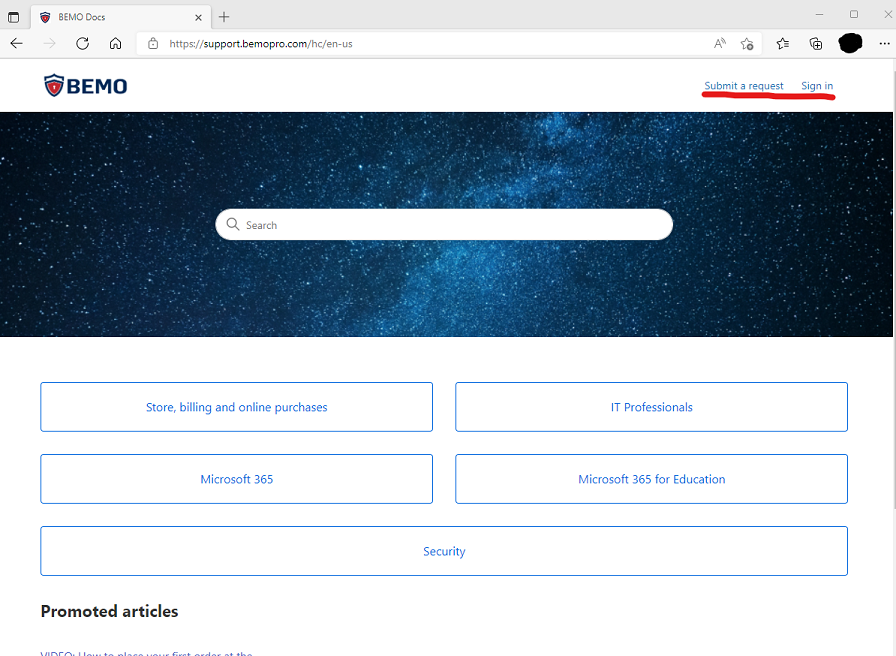Focus the Search input field
The height and width of the screenshot is (656, 896).
coord(444,225)
